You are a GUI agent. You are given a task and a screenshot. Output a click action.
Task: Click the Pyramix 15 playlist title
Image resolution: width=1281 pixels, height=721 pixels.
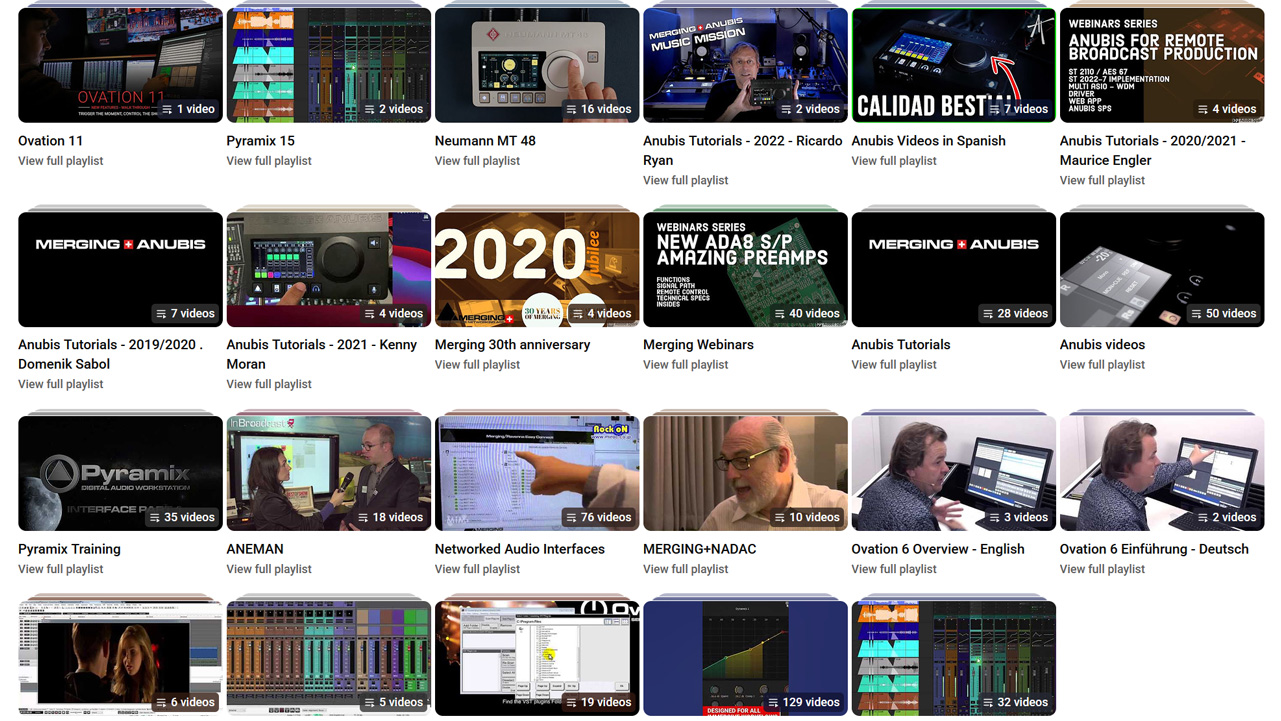[x=261, y=141]
